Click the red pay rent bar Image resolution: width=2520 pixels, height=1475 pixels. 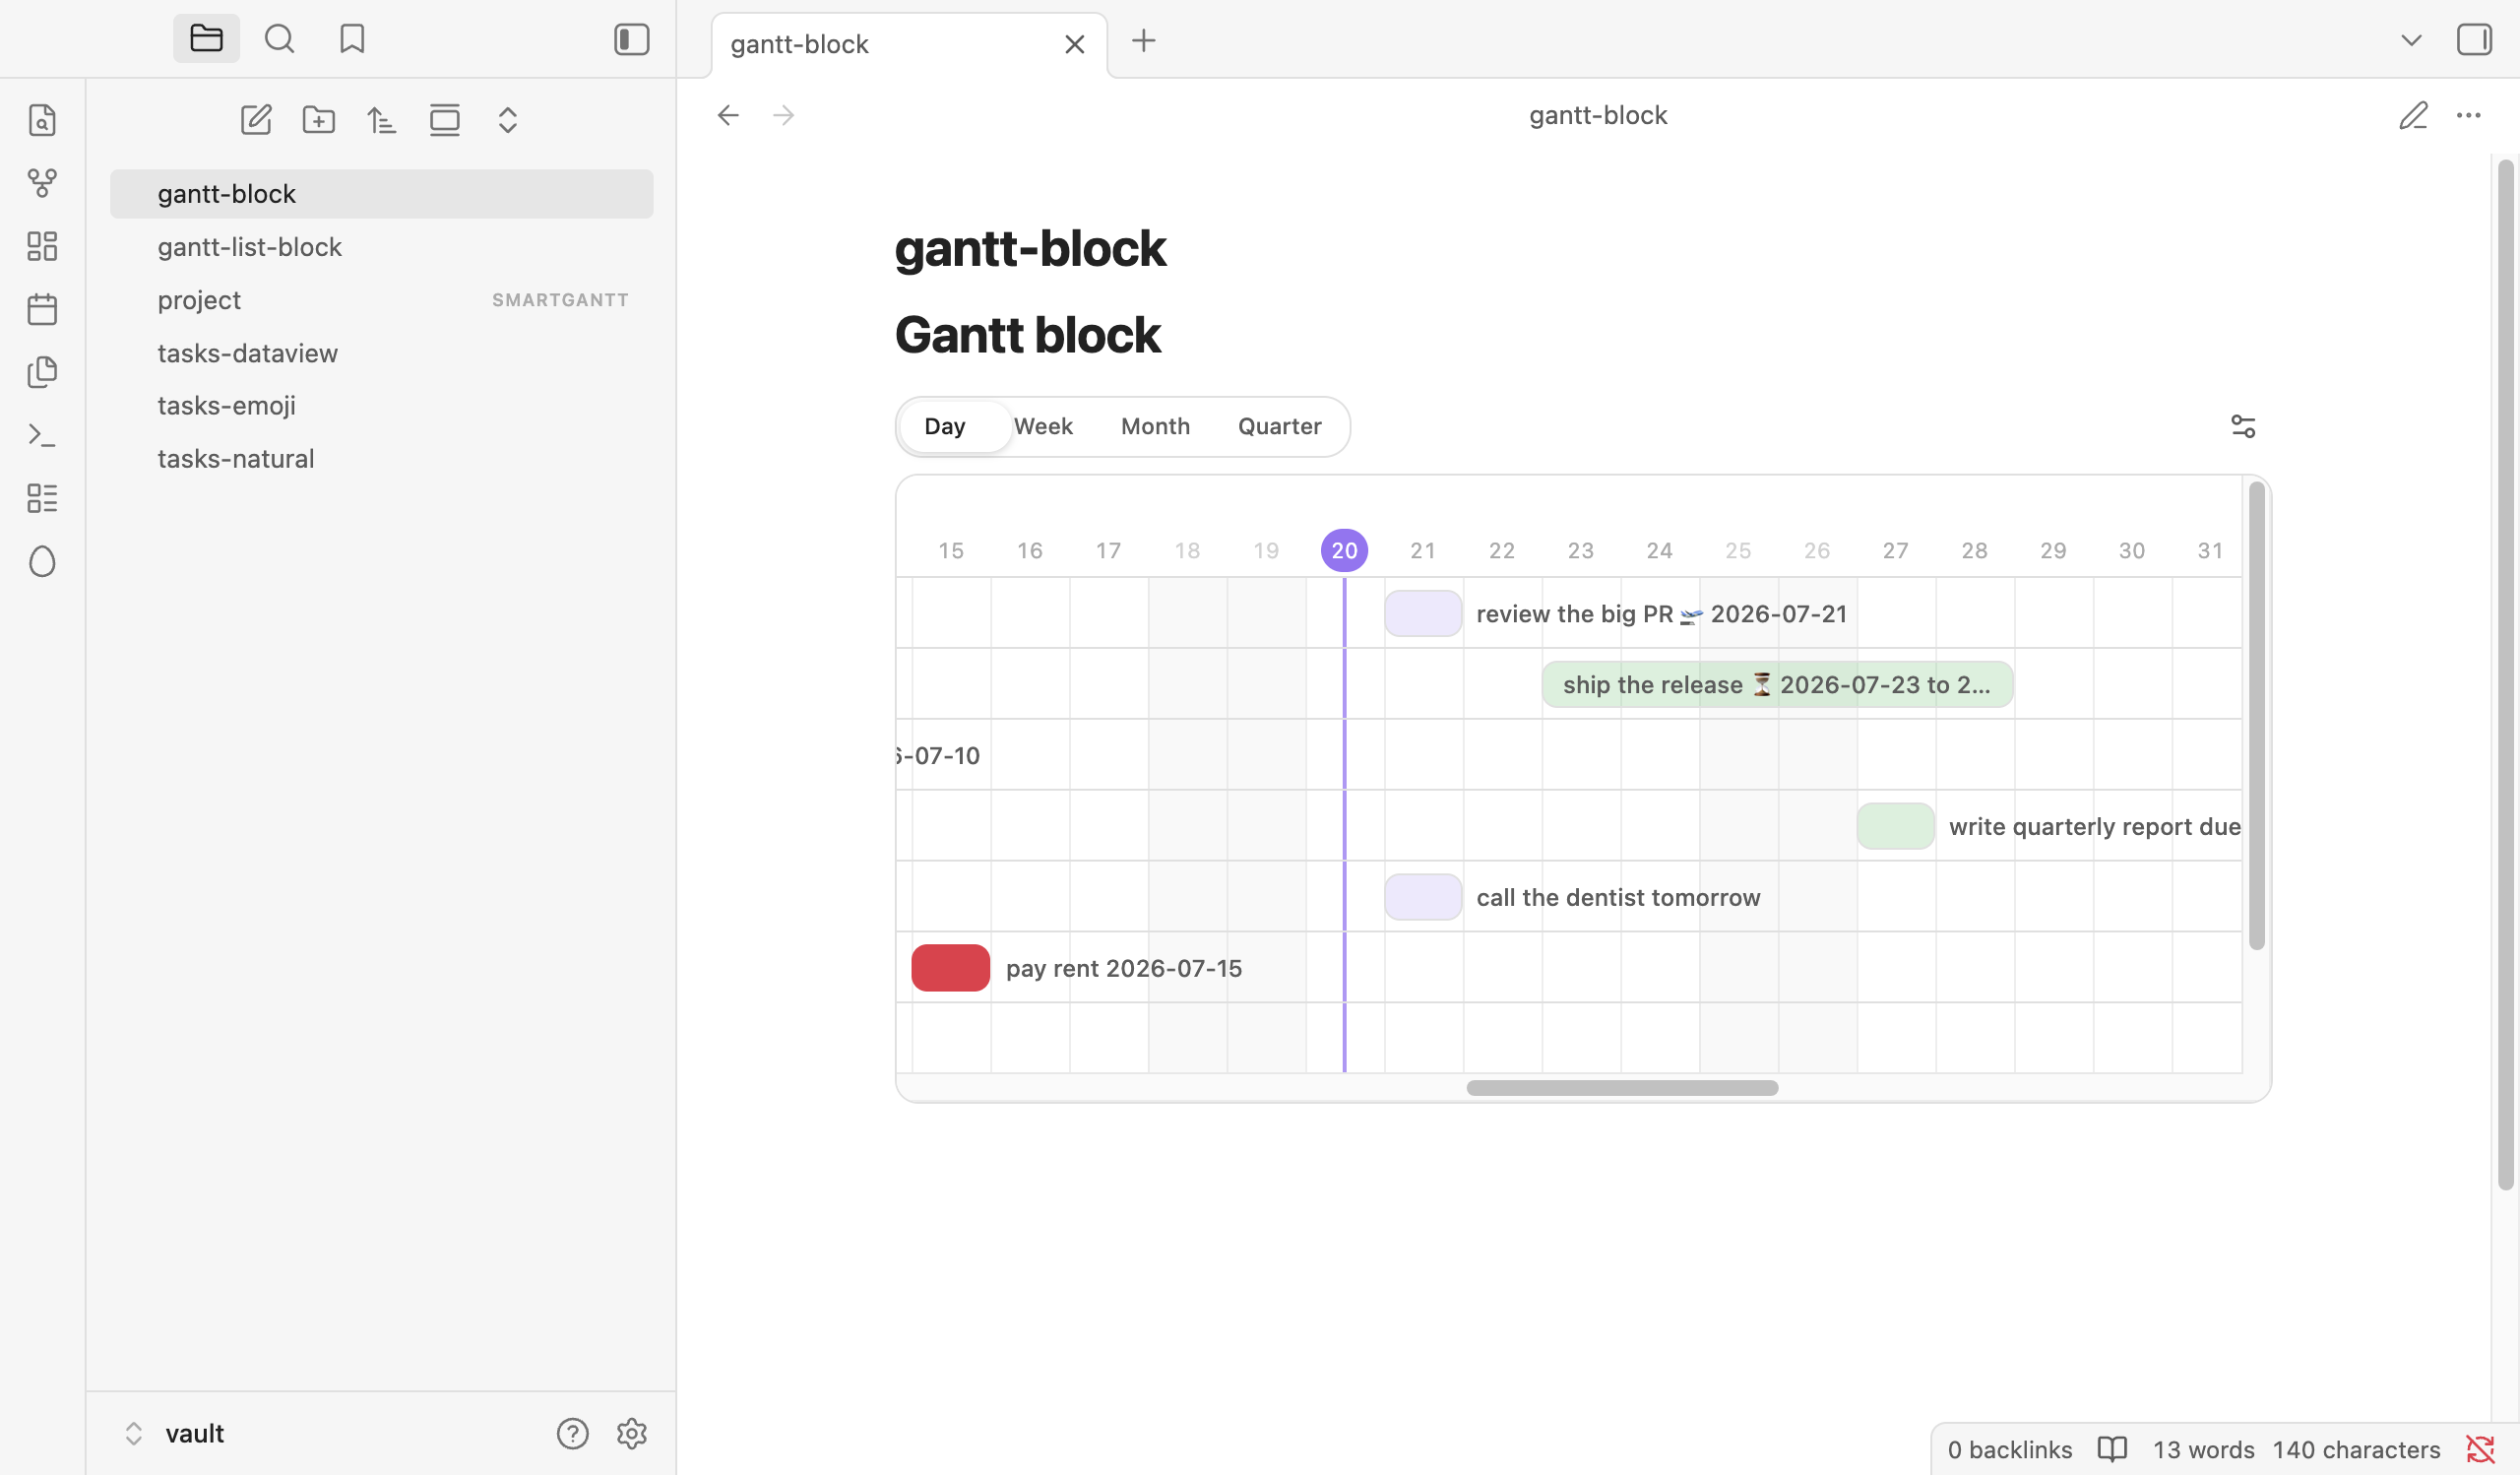coord(950,969)
